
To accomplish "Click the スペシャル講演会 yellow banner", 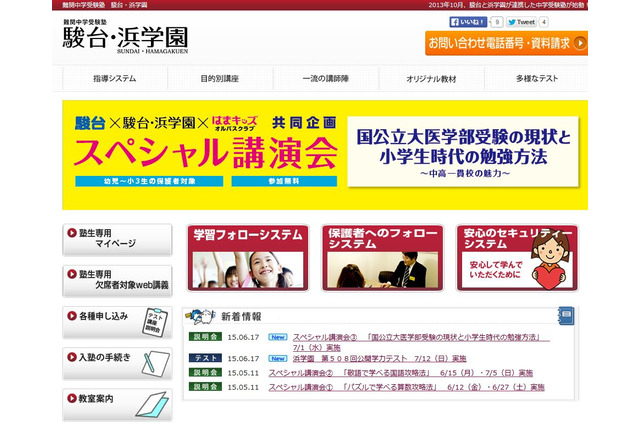I will click(325, 155).
